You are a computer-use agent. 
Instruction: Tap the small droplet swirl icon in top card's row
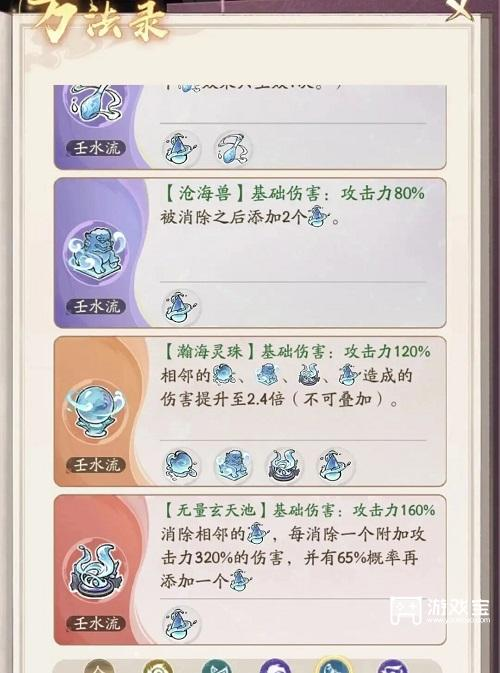pyautogui.click(x=233, y=149)
